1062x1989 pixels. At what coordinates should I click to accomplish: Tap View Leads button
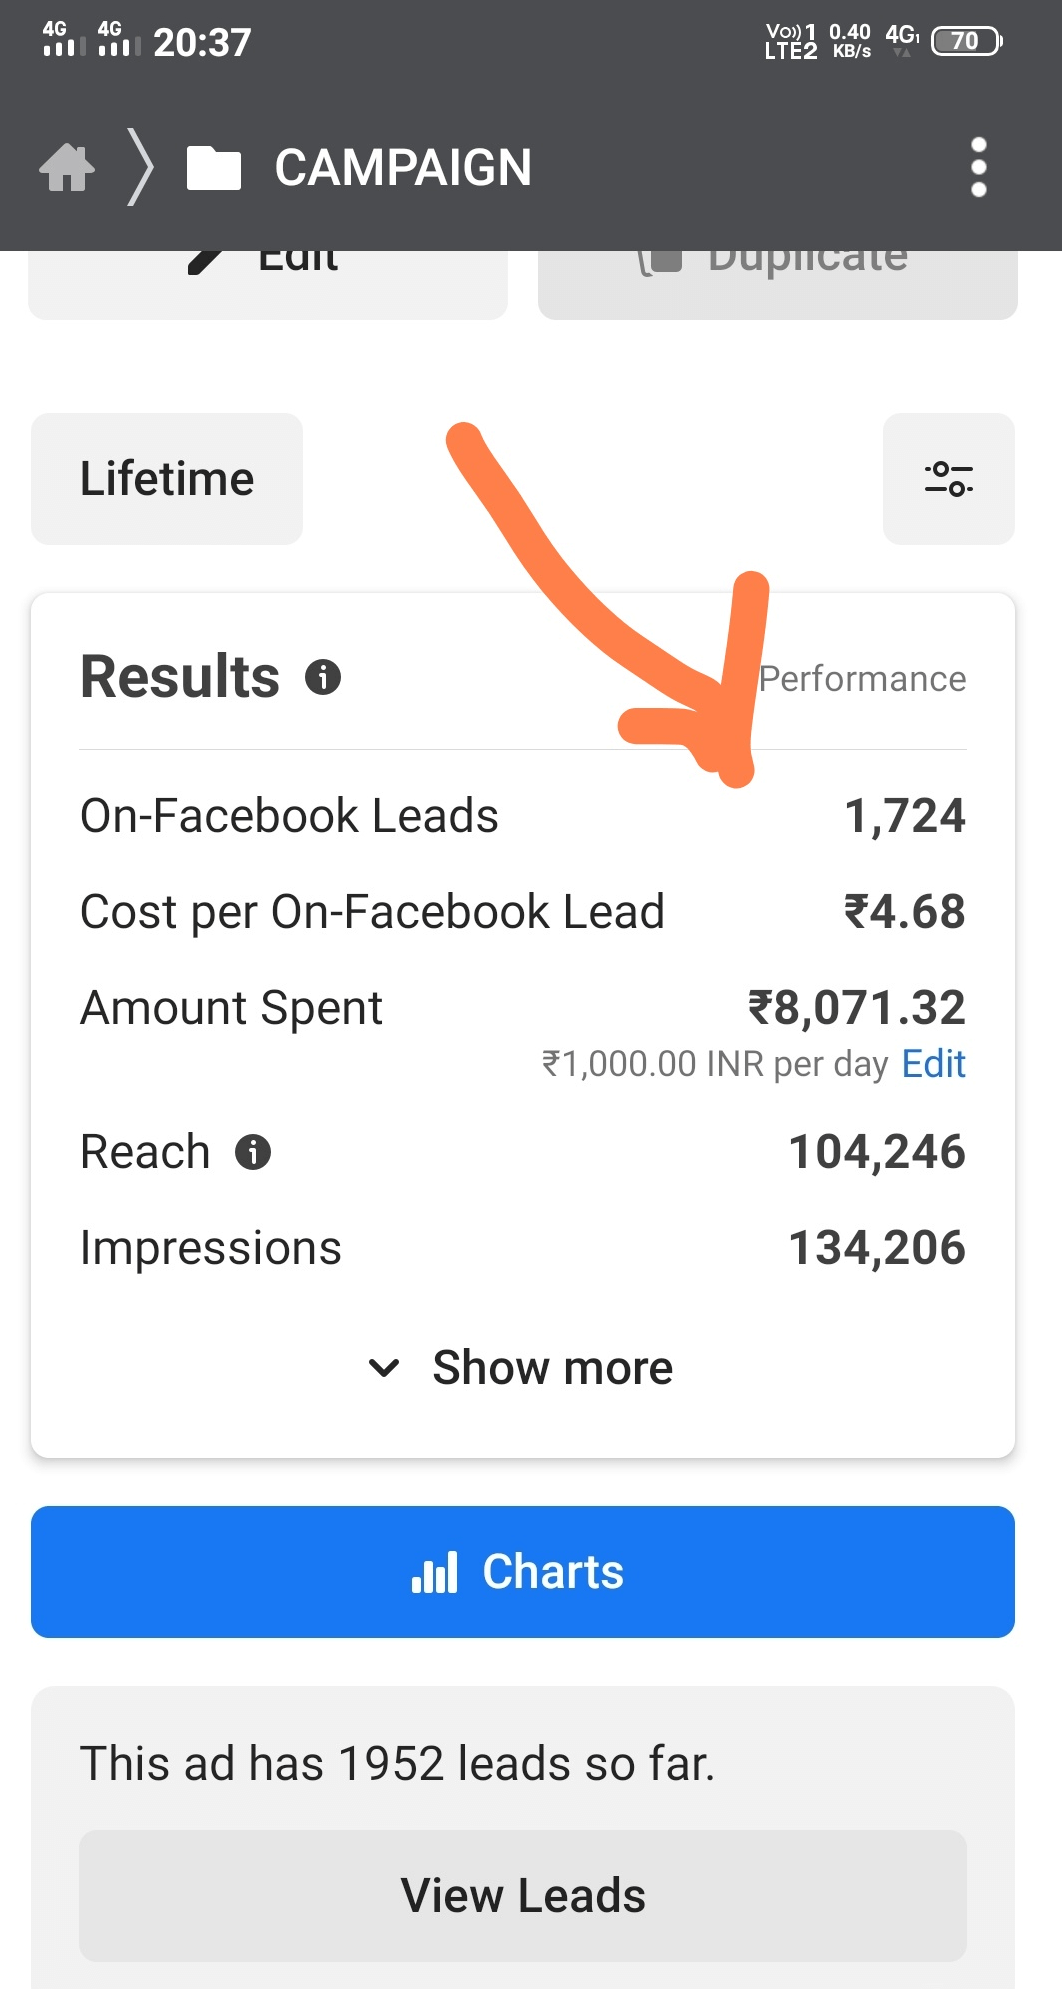[523, 1895]
